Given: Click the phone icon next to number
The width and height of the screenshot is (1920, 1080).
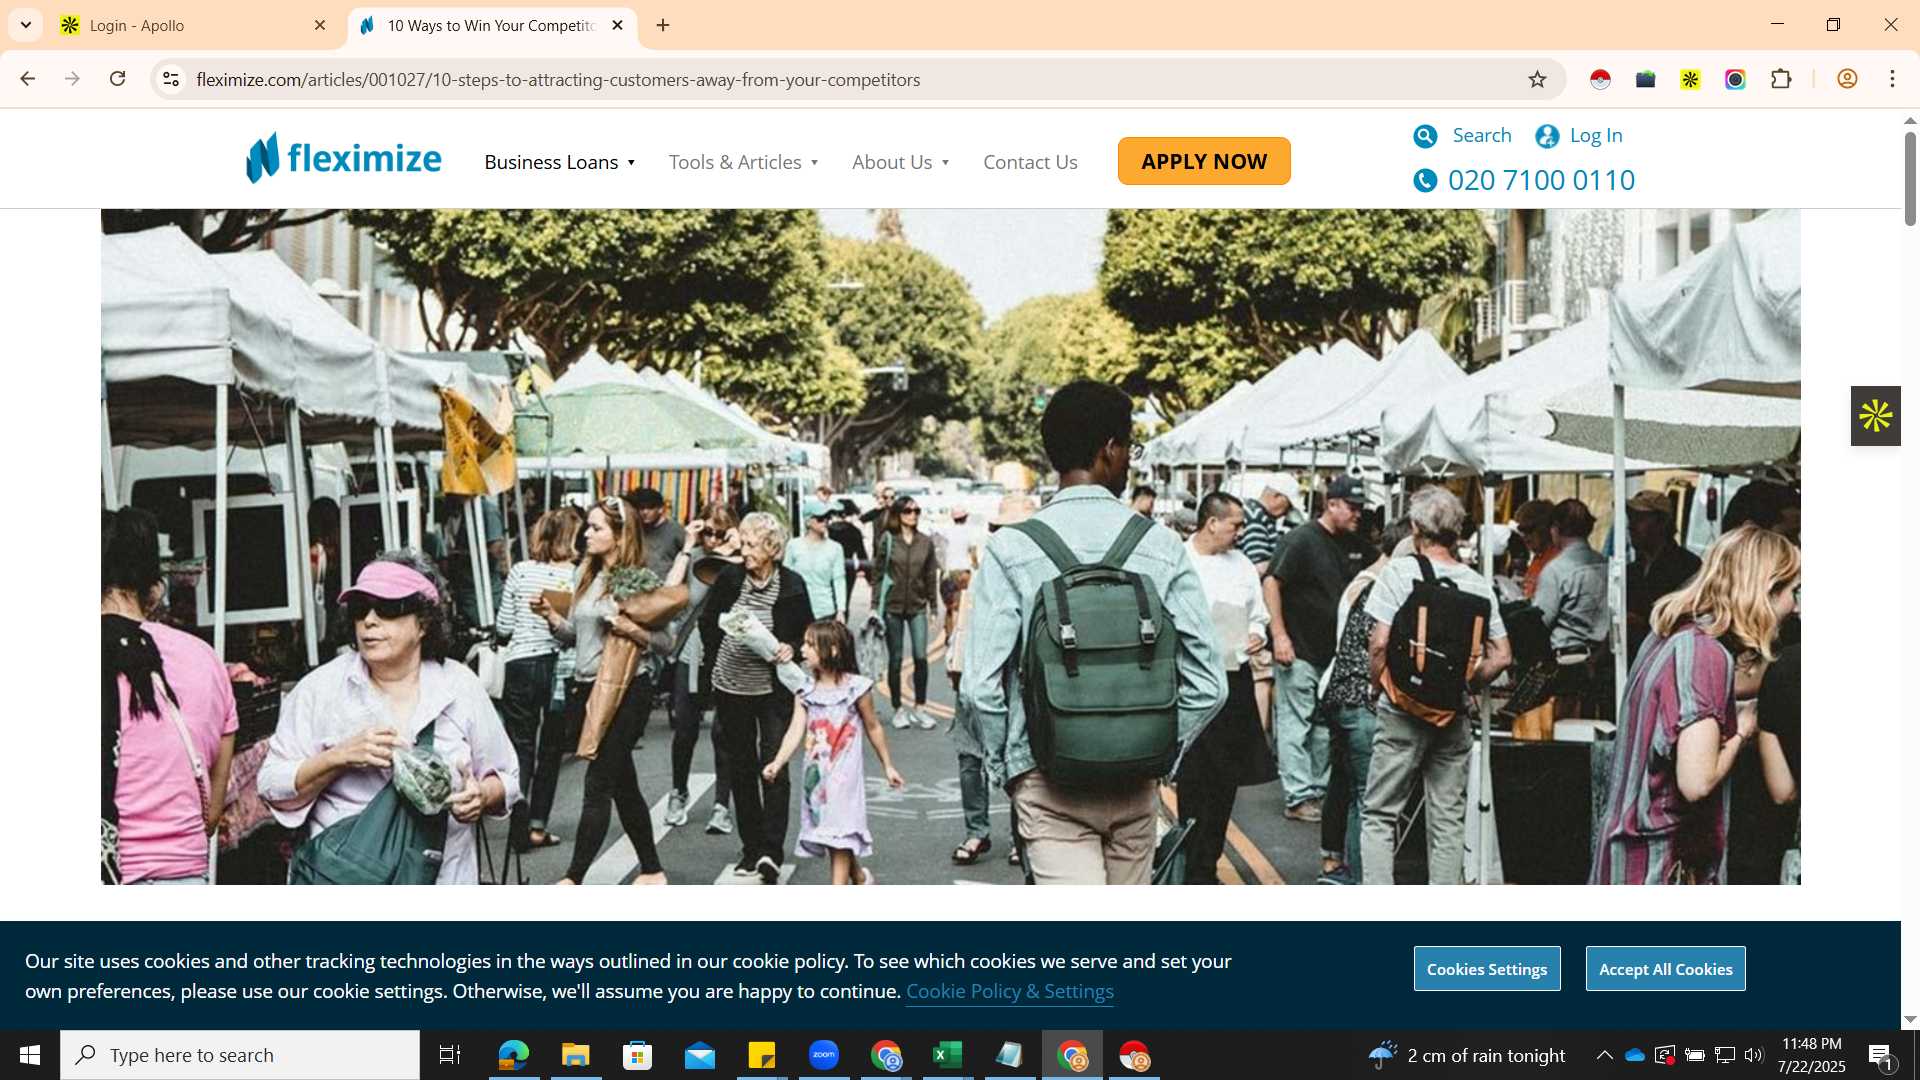Looking at the screenshot, I should point(1425,180).
